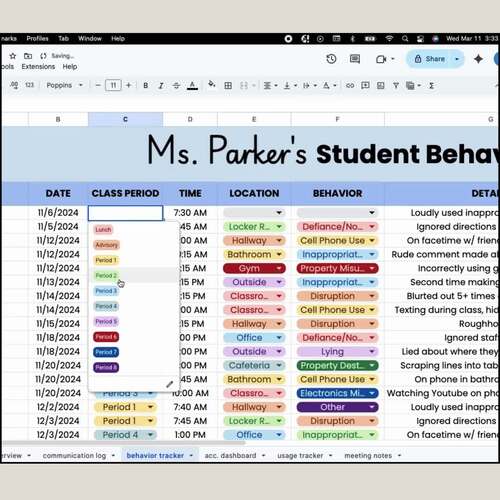Click the Share button
The width and height of the screenshot is (500, 500).
point(430,59)
